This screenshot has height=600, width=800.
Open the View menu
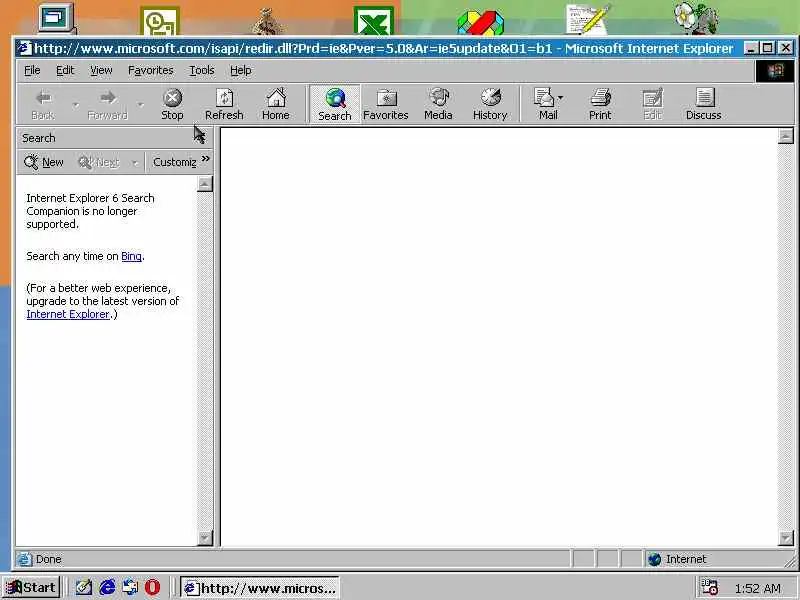(x=101, y=70)
